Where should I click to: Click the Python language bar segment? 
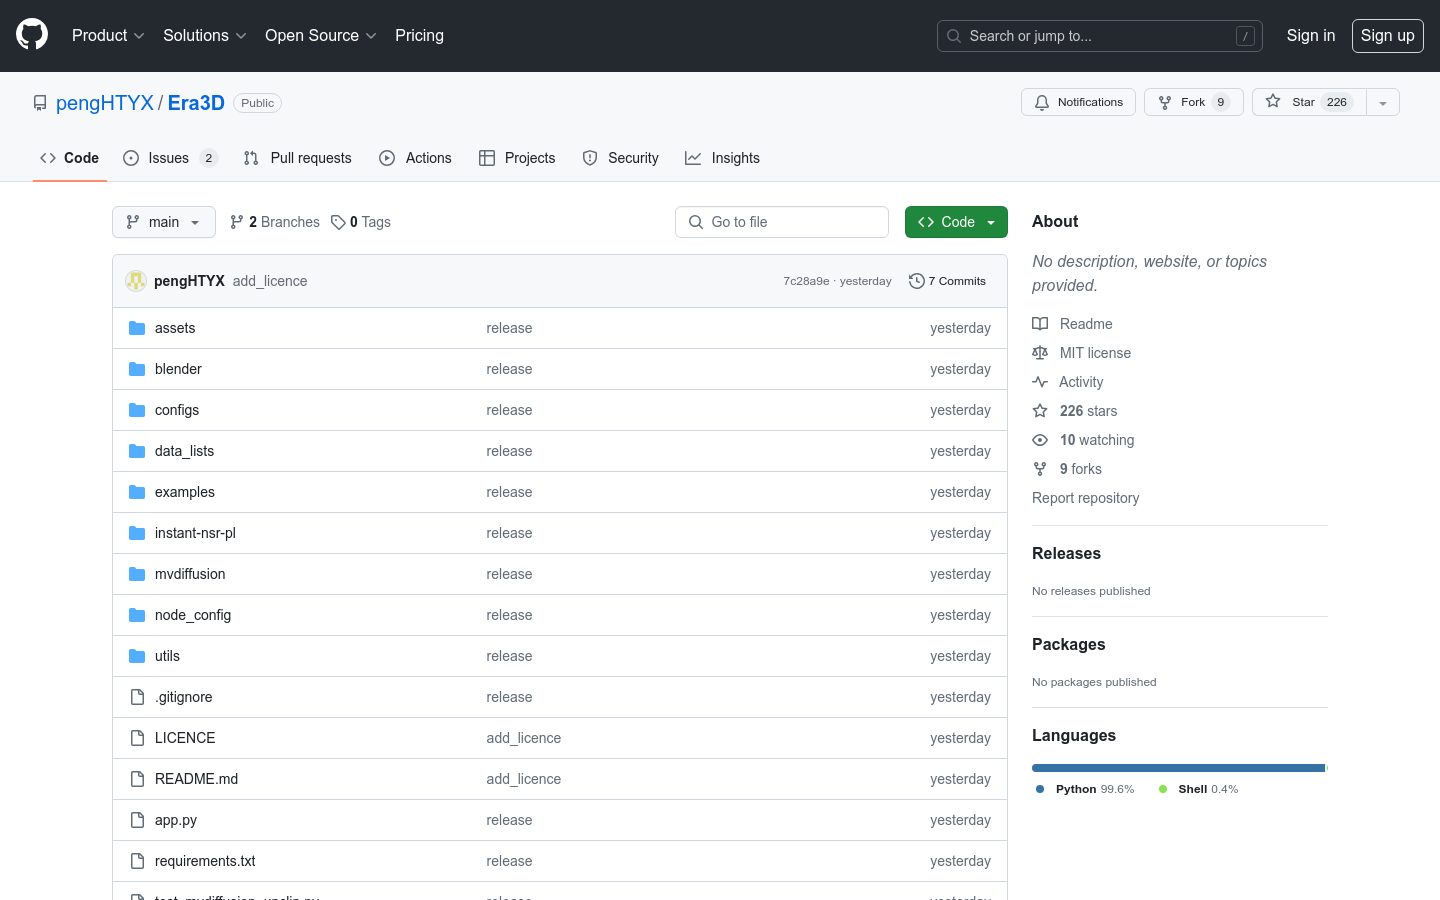point(1178,768)
